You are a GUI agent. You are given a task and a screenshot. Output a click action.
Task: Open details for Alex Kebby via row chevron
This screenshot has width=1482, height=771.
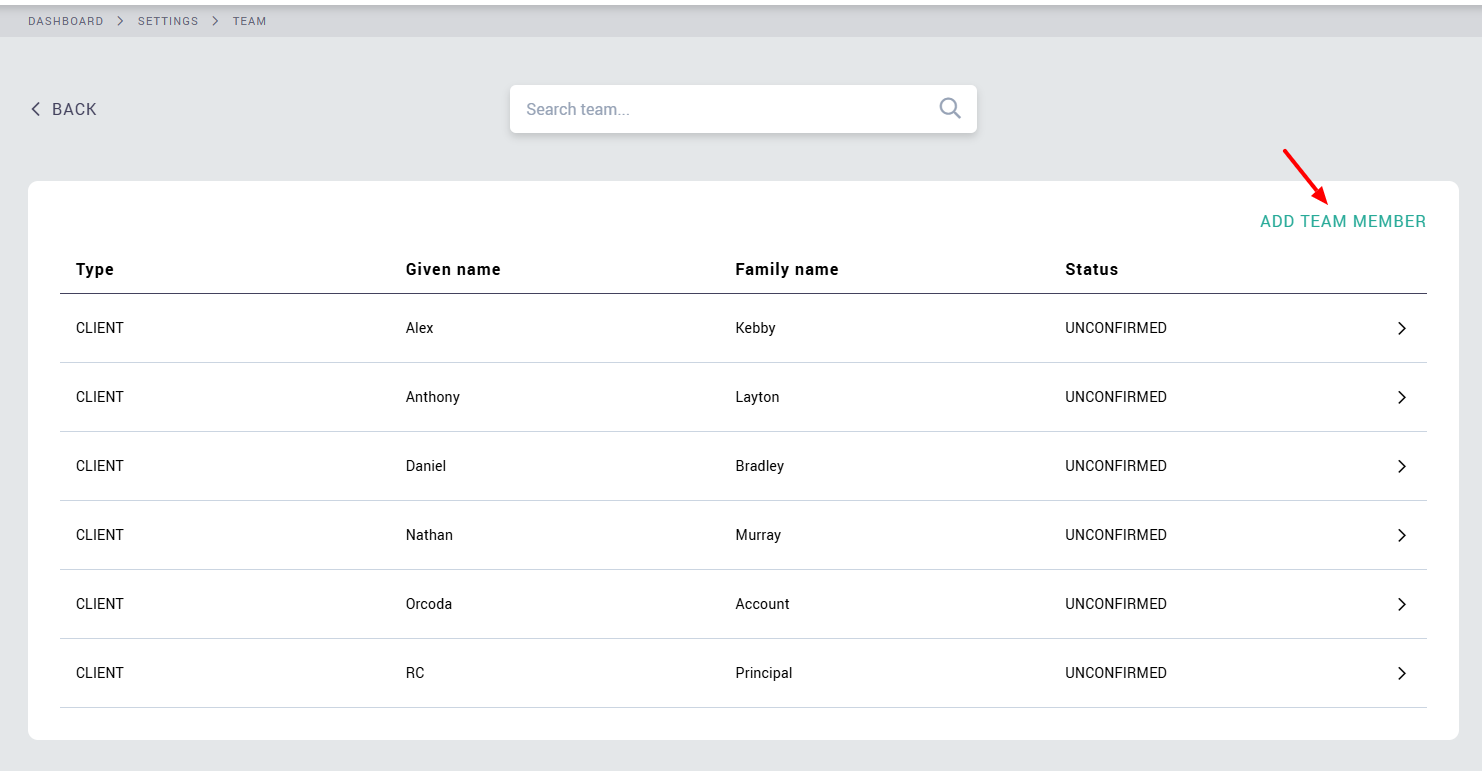coord(1401,328)
